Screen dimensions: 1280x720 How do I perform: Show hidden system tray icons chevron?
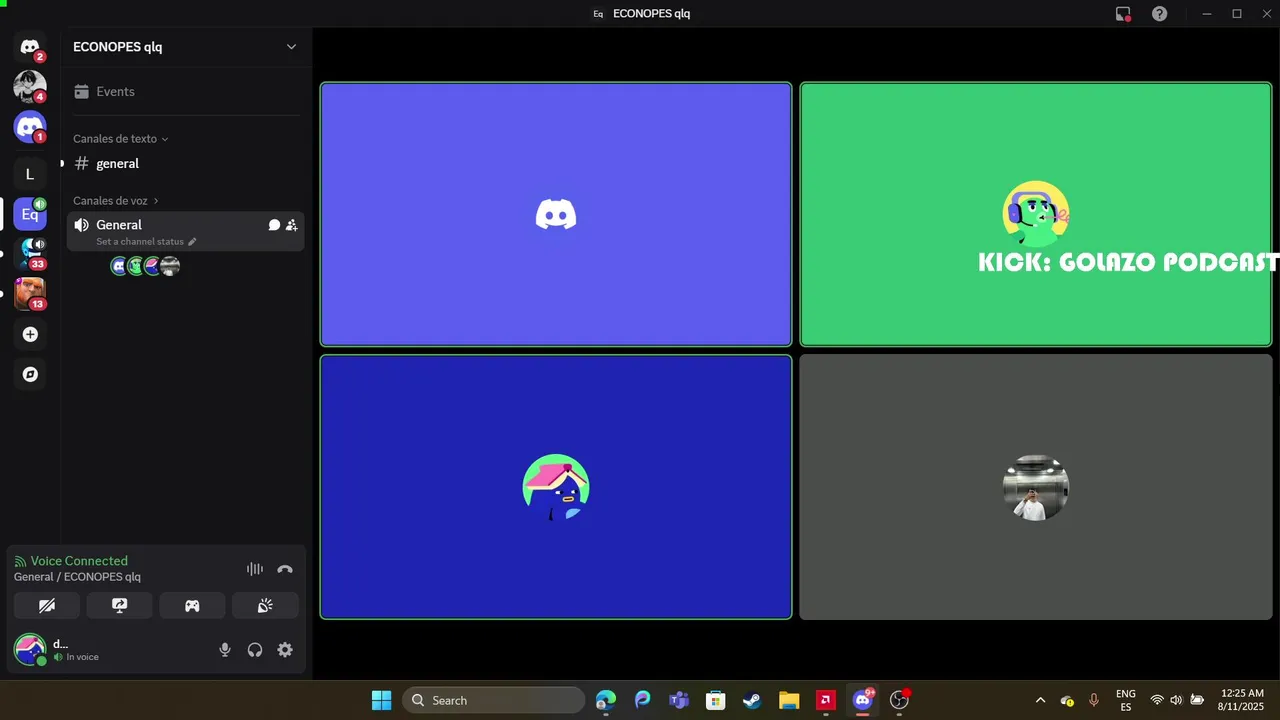[1040, 700]
